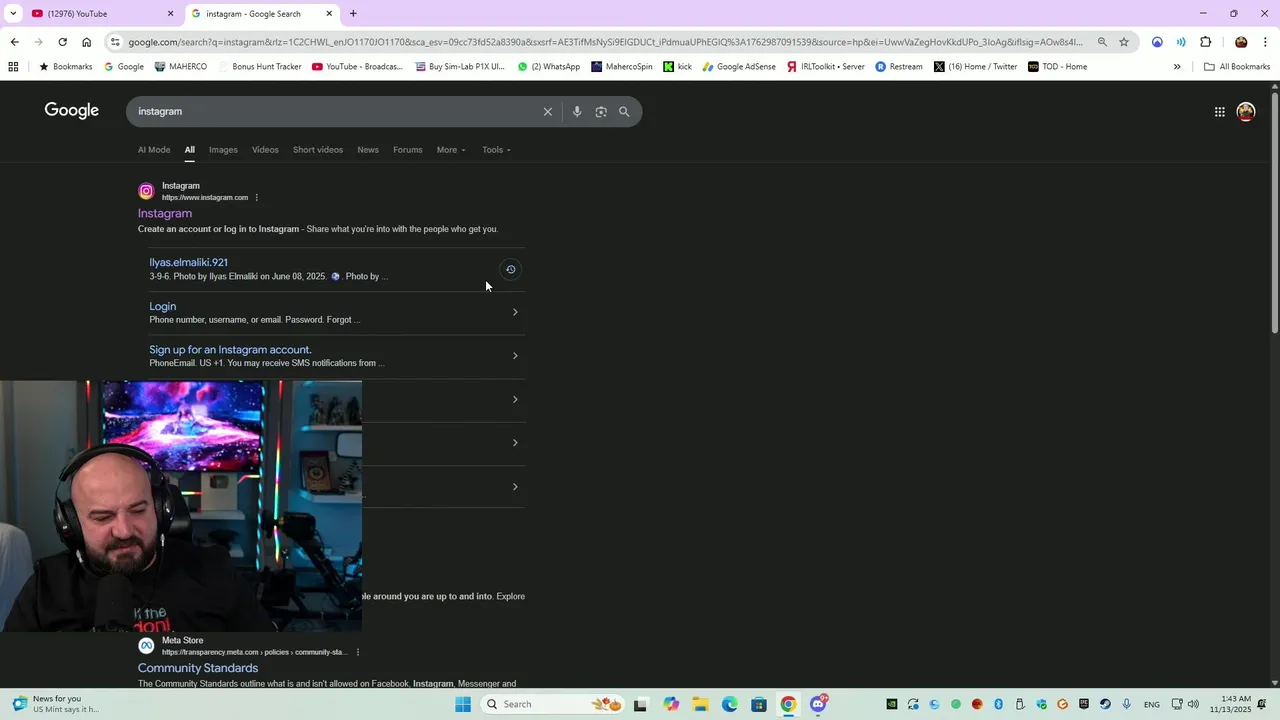The height and width of the screenshot is (720, 1280).
Task: Click history icon beside Ilyas.elmaliki.921 result
Action: click(510, 269)
